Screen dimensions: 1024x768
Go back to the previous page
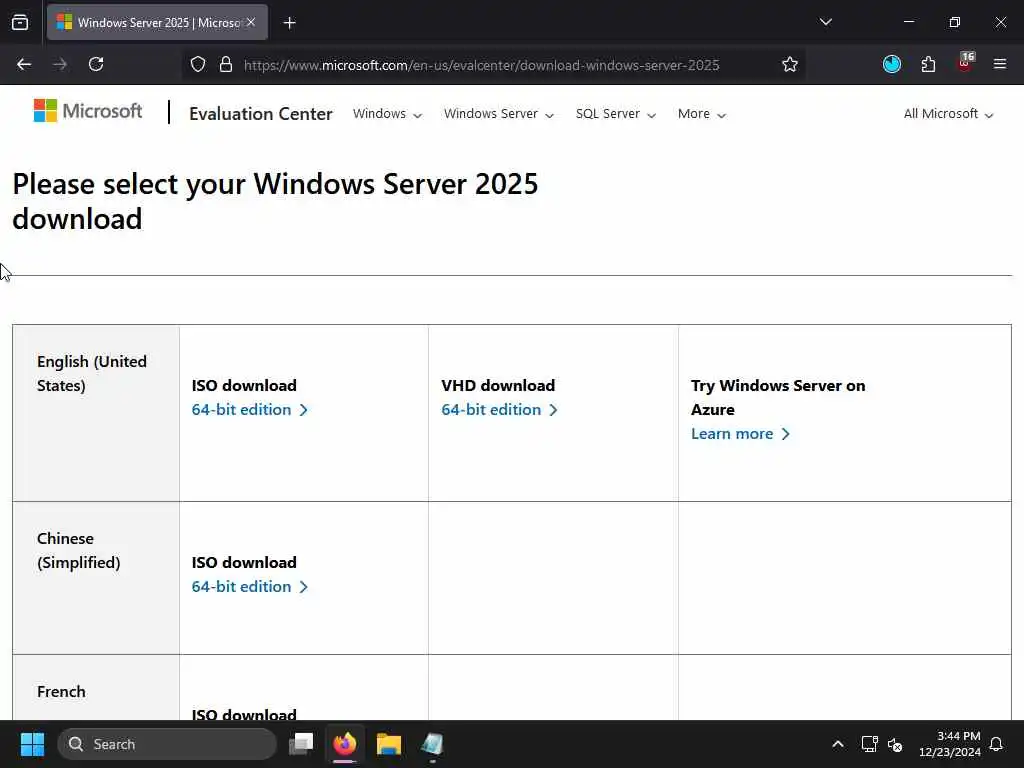click(24, 64)
